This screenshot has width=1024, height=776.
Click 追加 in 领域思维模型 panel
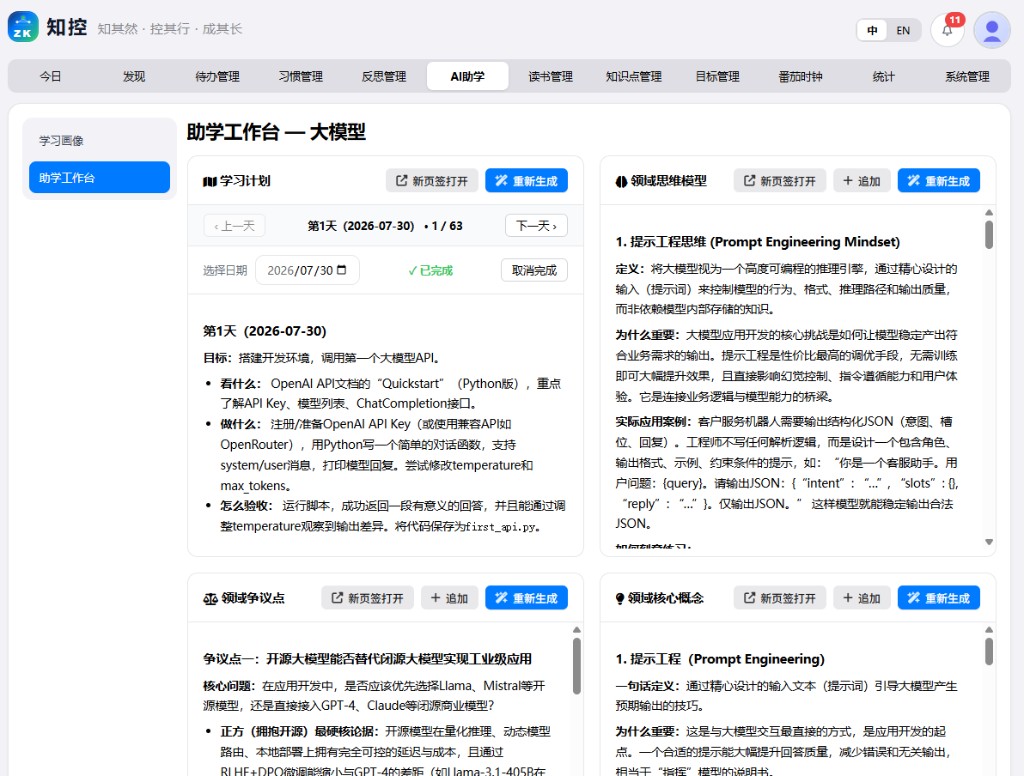point(861,180)
